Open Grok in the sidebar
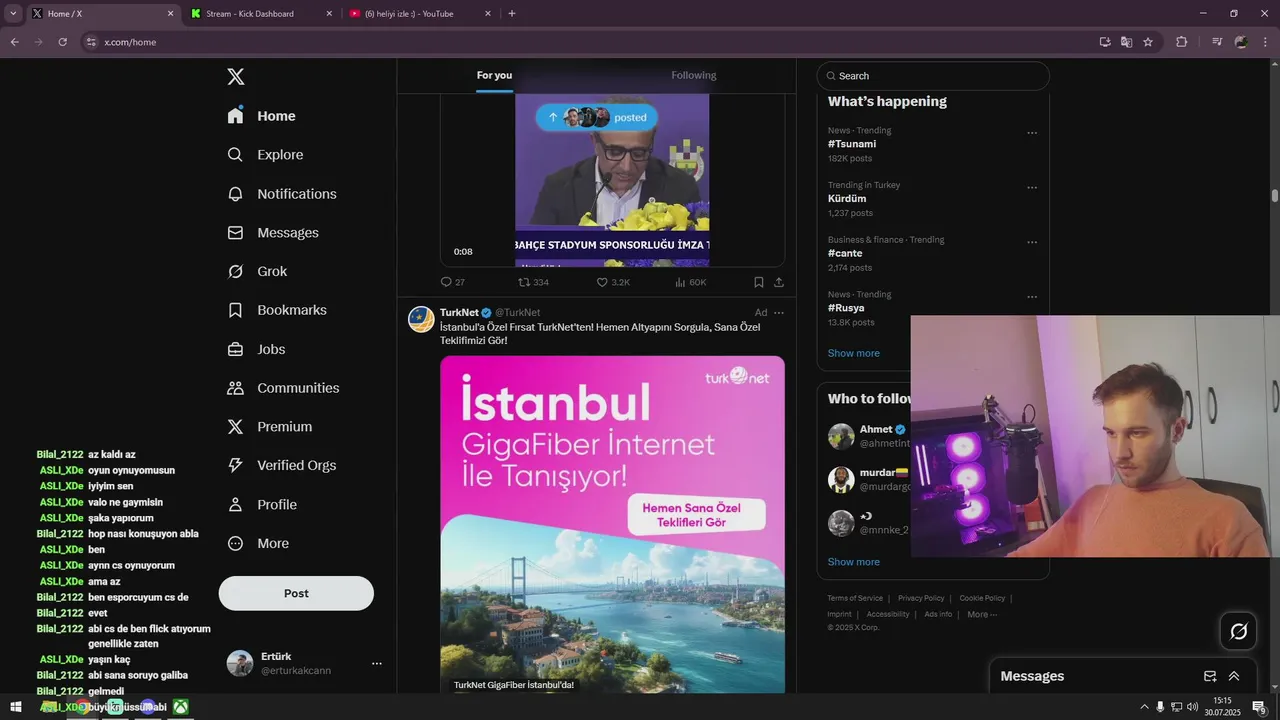The width and height of the screenshot is (1280, 720). click(257, 272)
